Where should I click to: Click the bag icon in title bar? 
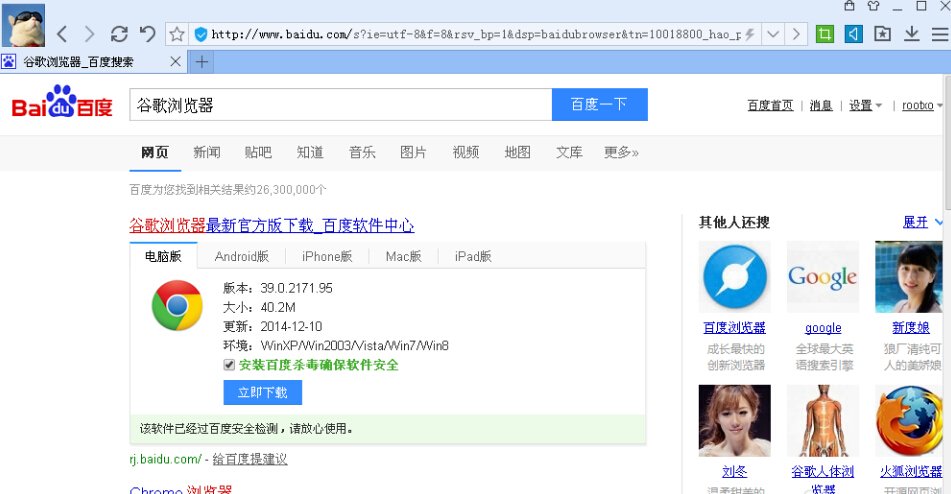coord(849,6)
